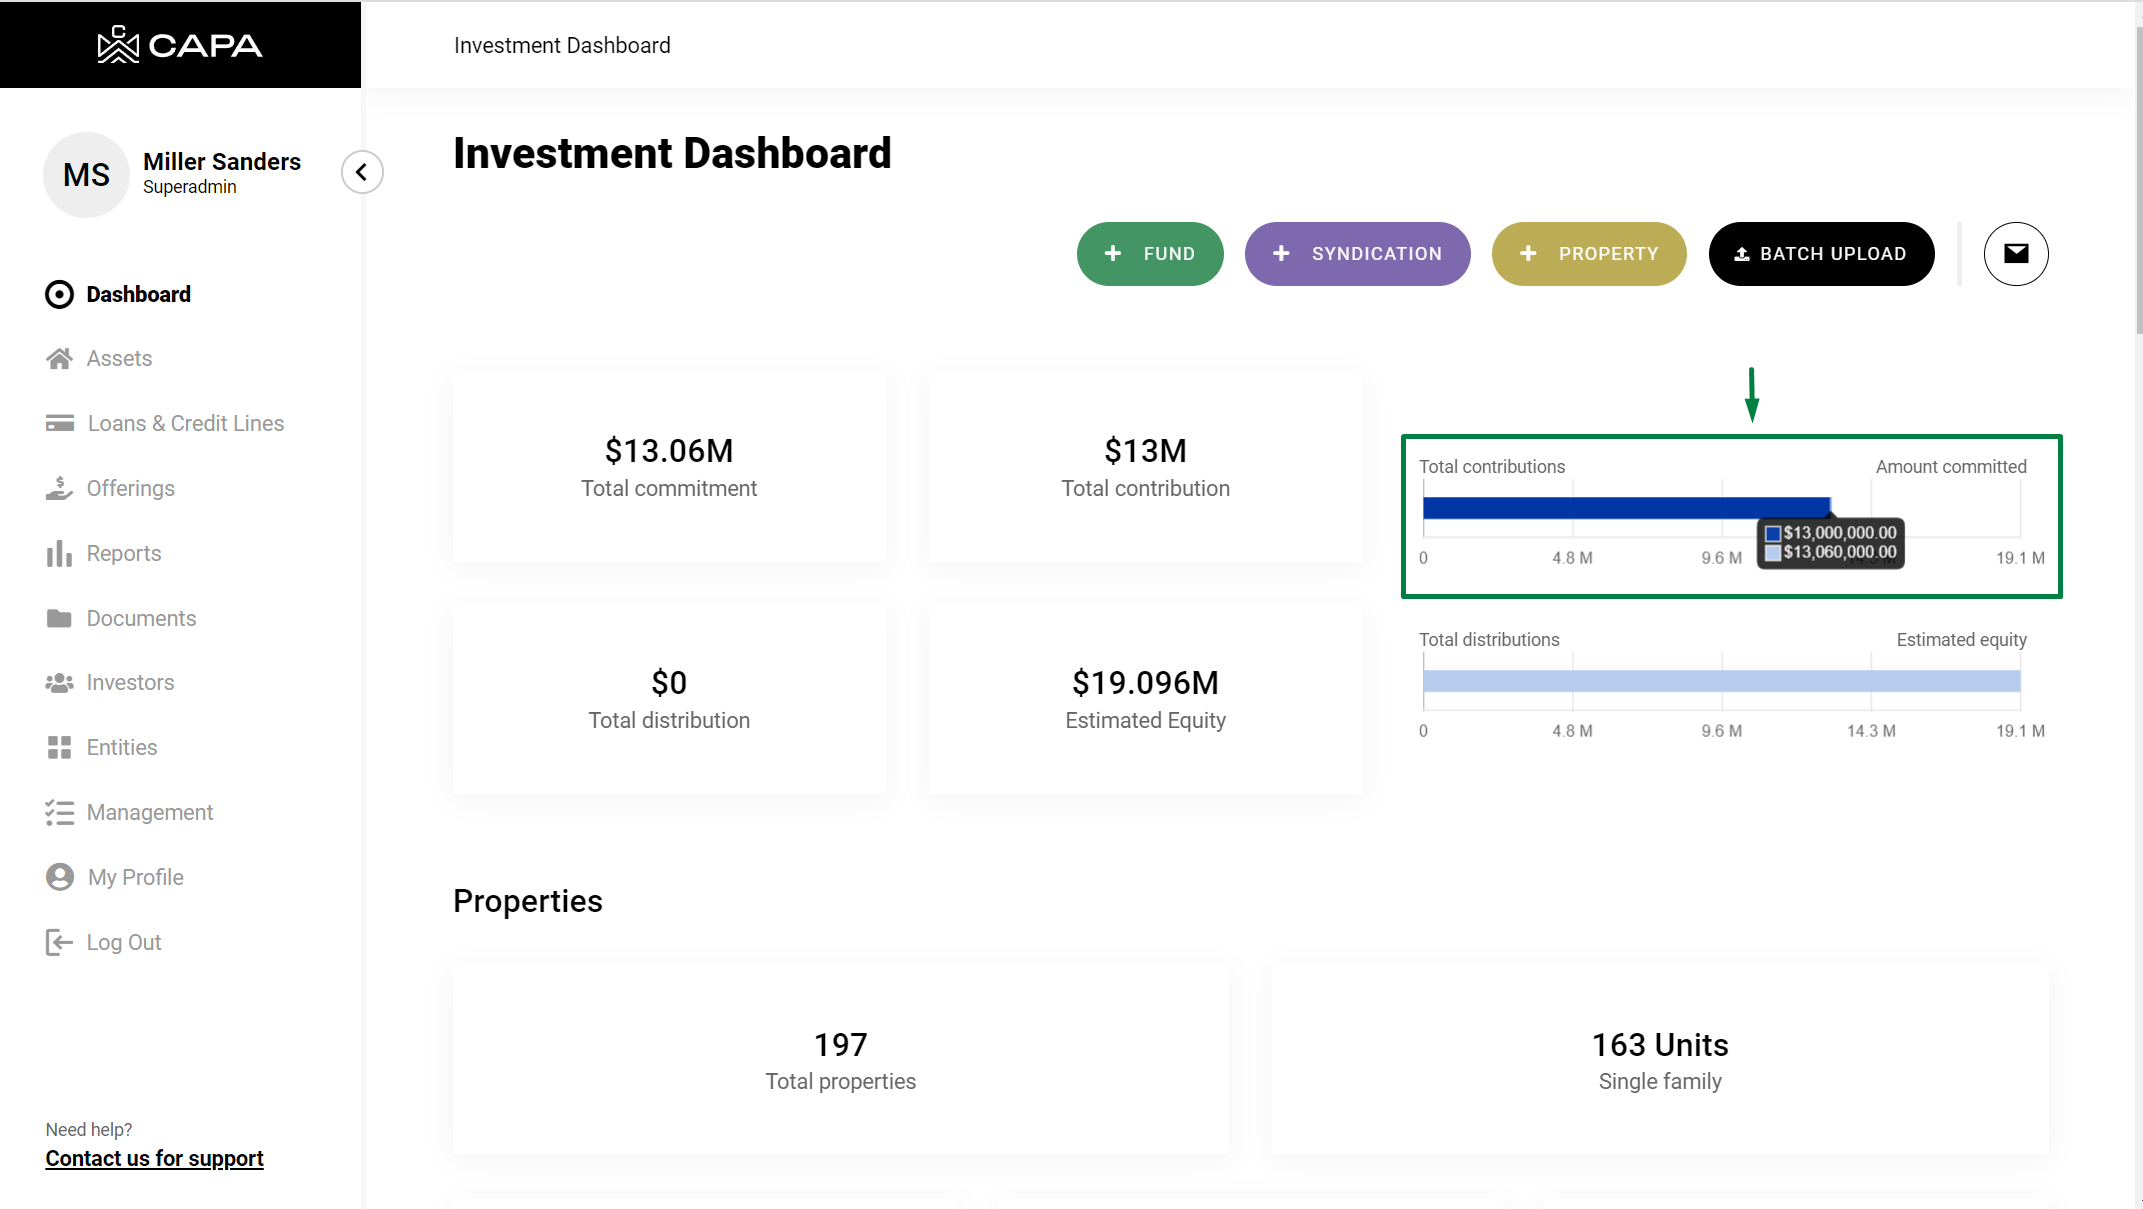The image size is (2143, 1209).
Task: Add a new Property
Action: point(1588,254)
